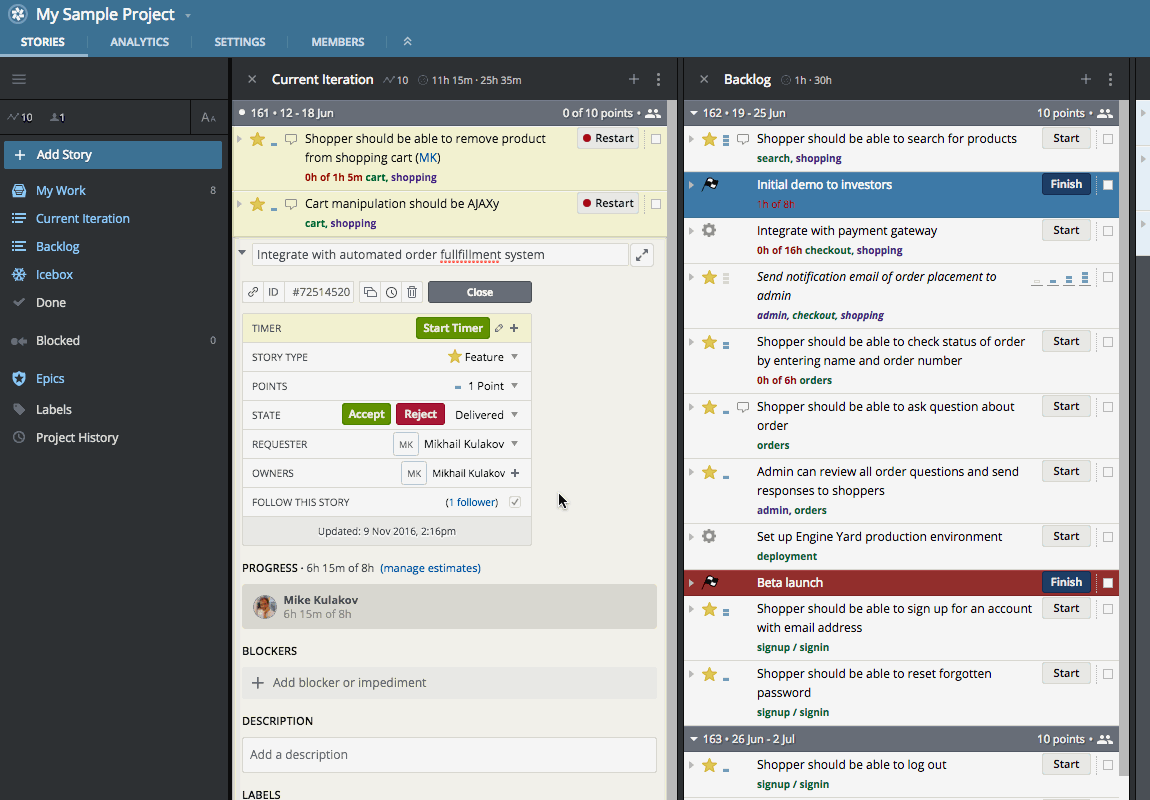Select checkbox for 'Set up Engine Yard production environment'
This screenshot has width=1150, height=800.
pyautogui.click(x=1107, y=537)
